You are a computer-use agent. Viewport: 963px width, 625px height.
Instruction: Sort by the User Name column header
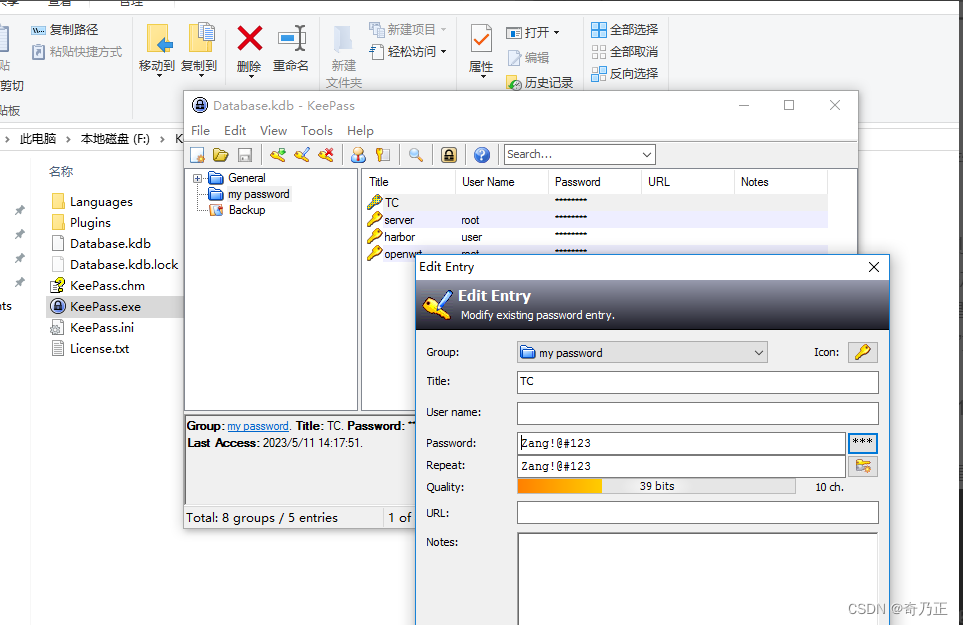click(502, 182)
